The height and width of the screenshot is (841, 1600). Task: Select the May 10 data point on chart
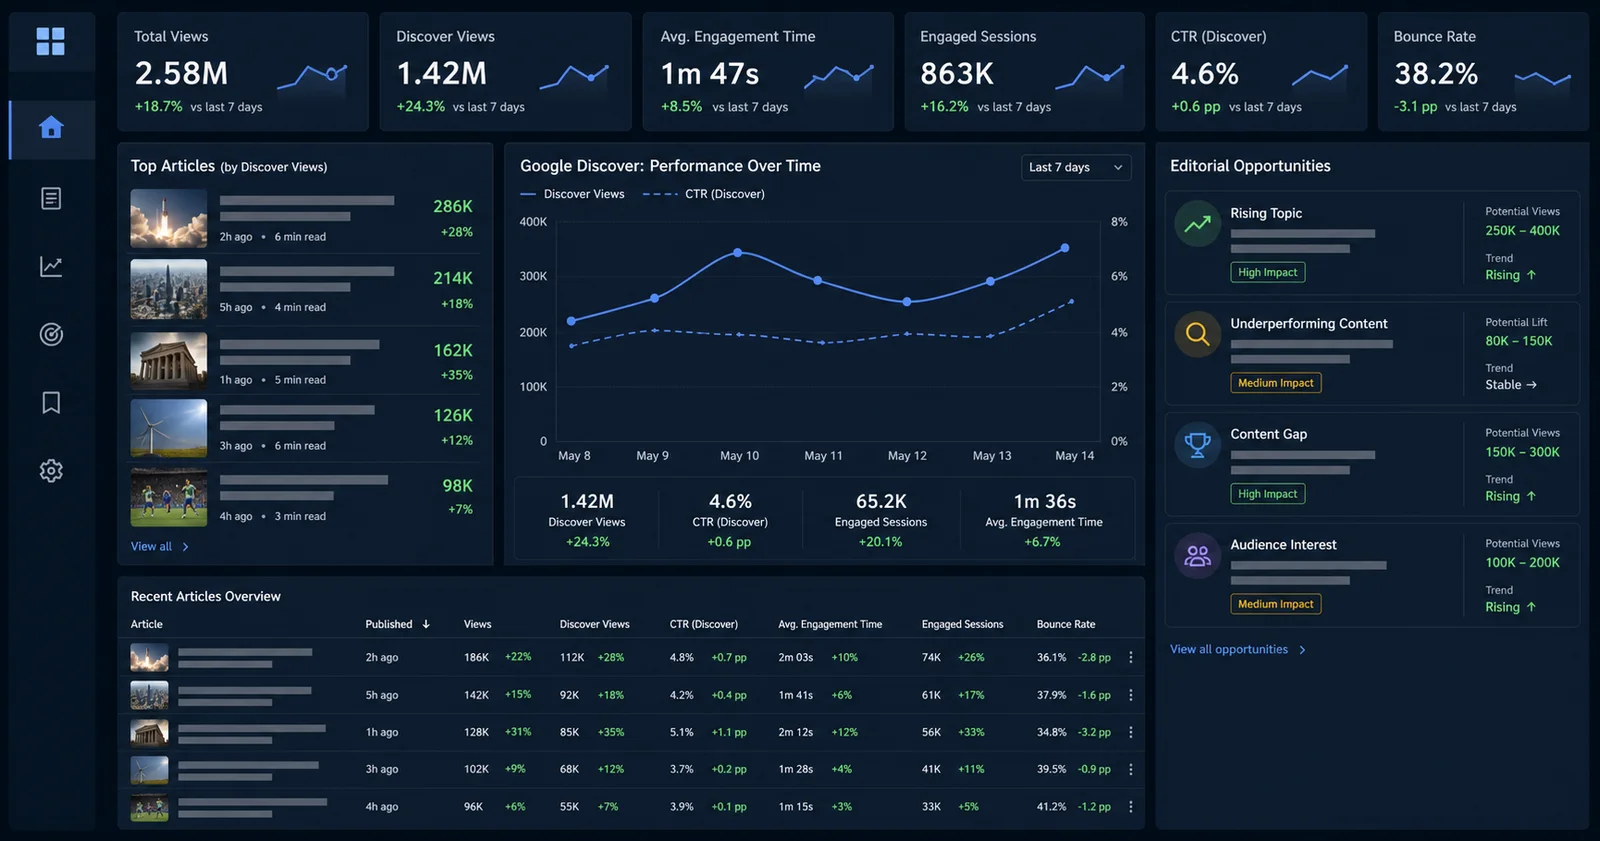pos(738,253)
